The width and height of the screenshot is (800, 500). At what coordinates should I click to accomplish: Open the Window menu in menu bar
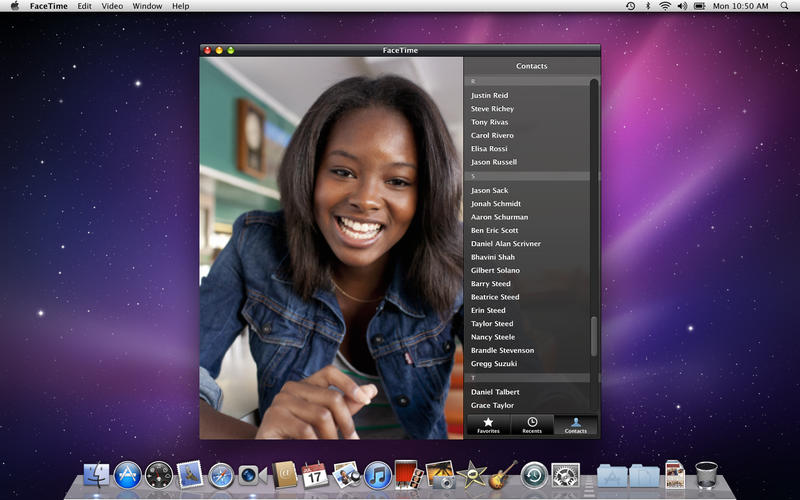[147, 6]
